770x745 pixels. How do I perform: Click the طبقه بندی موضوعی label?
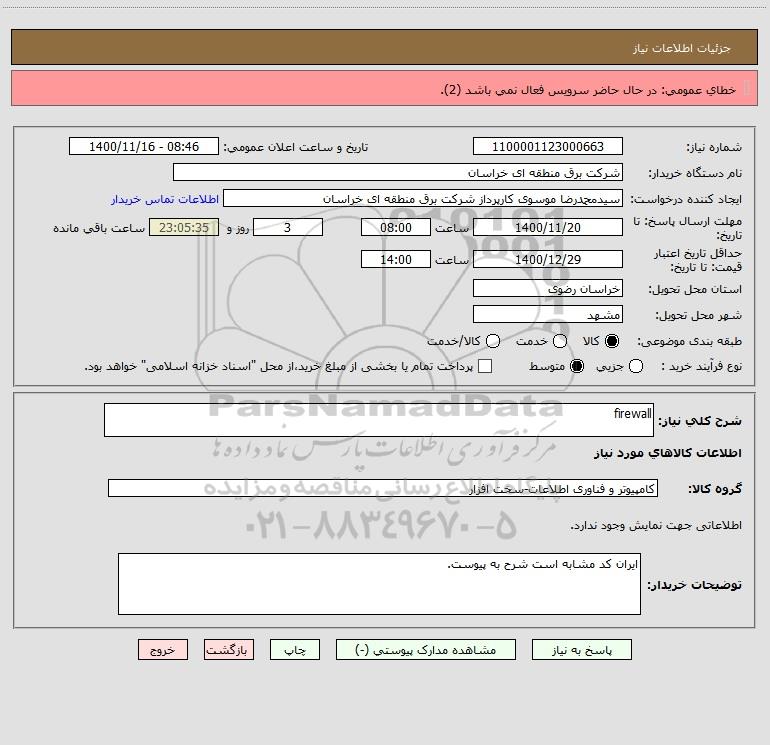tap(689, 341)
